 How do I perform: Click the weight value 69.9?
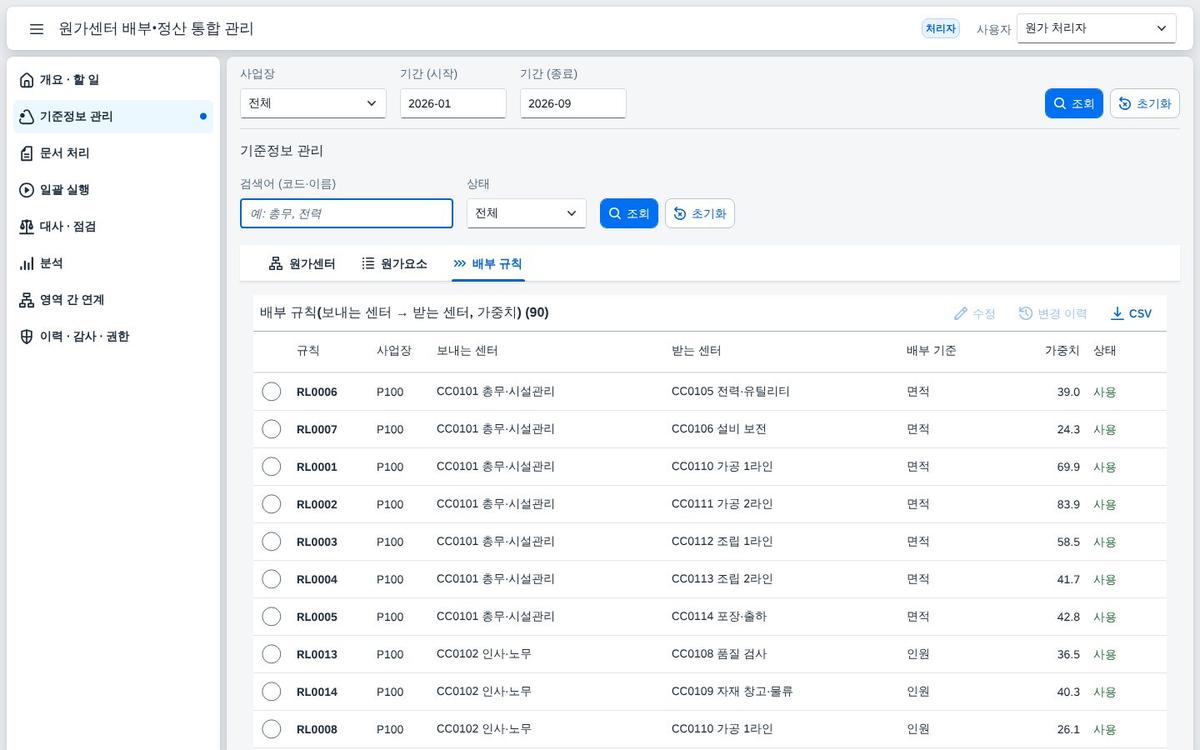coord(1068,467)
